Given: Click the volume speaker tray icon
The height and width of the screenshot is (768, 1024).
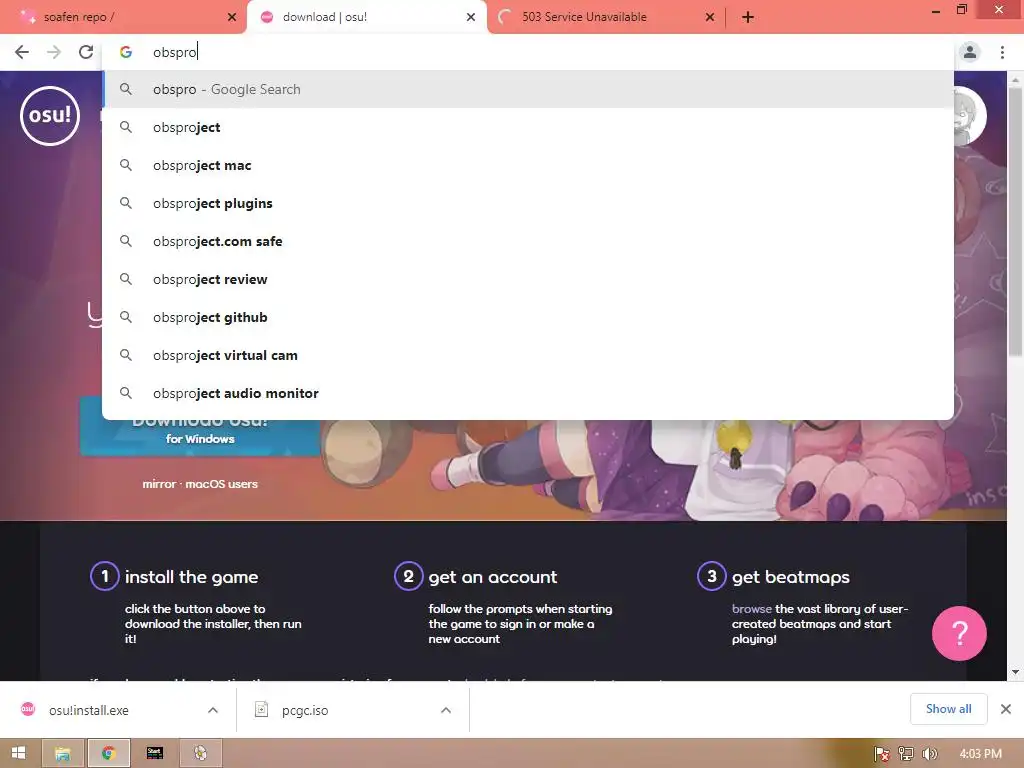Looking at the screenshot, I should click(x=929, y=754).
